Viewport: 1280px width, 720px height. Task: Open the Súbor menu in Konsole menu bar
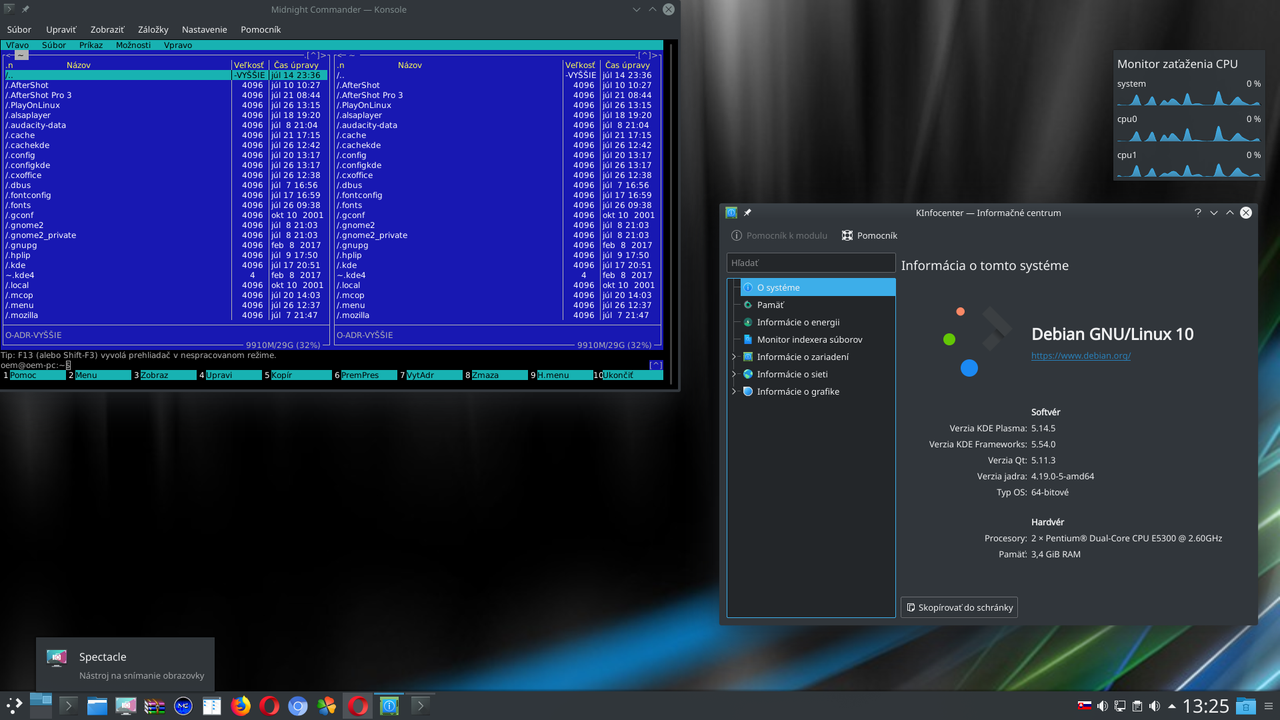19,30
